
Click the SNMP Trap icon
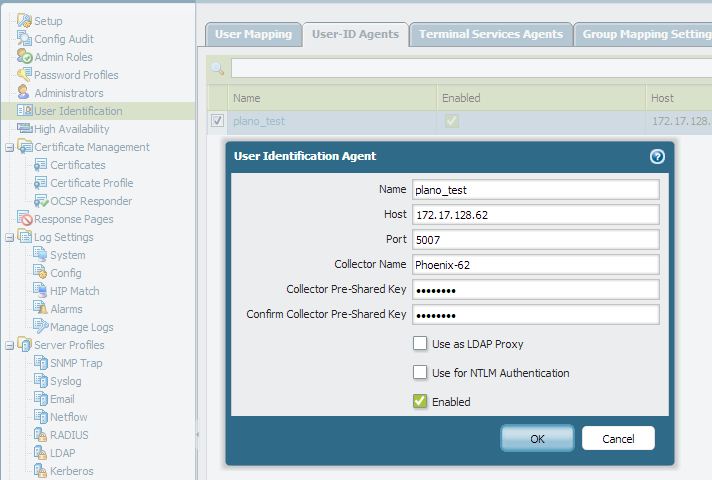click(x=41, y=363)
